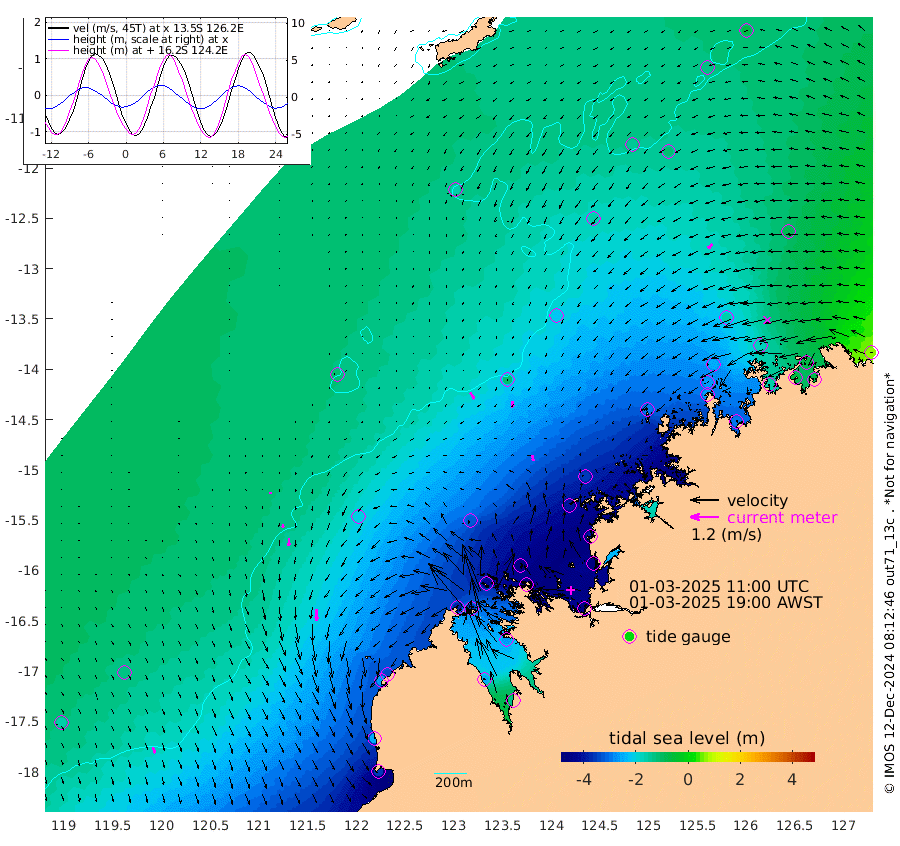Screen dimensions: 900x846
Task: Click the '121.5' longitude axis label
Action: coord(308,826)
